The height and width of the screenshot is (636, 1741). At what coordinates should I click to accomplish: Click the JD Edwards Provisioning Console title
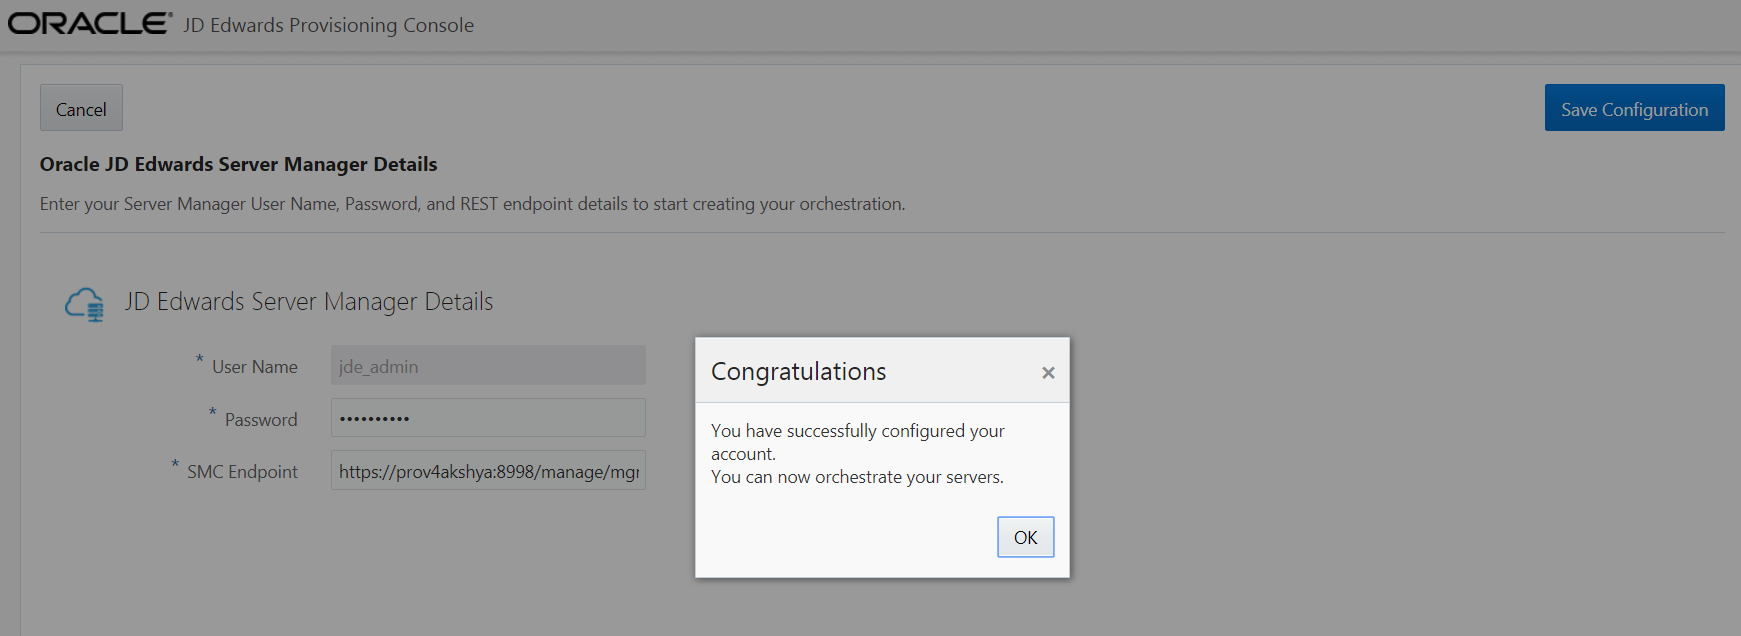[328, 25]
